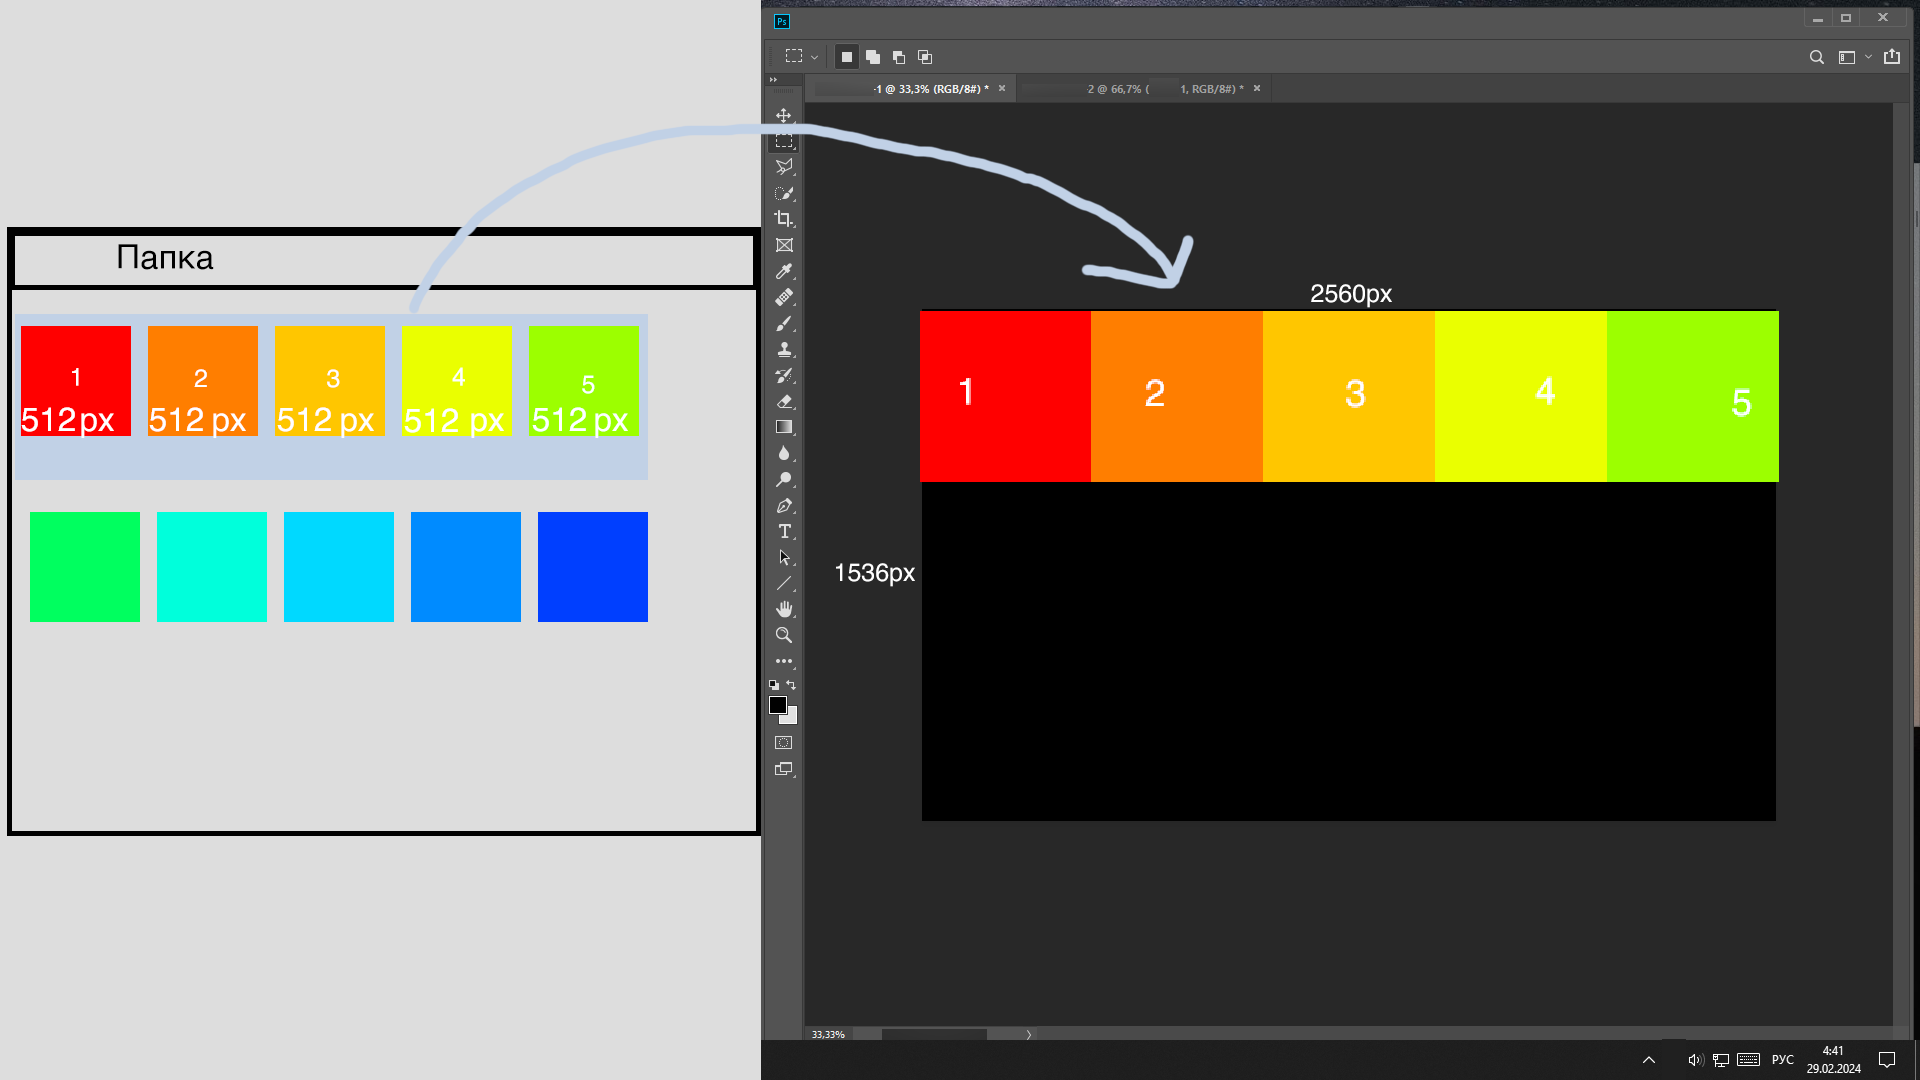Viewport: 1920px width, 1080px height.
Task: Pick the Brush tool
Action: 784,324
